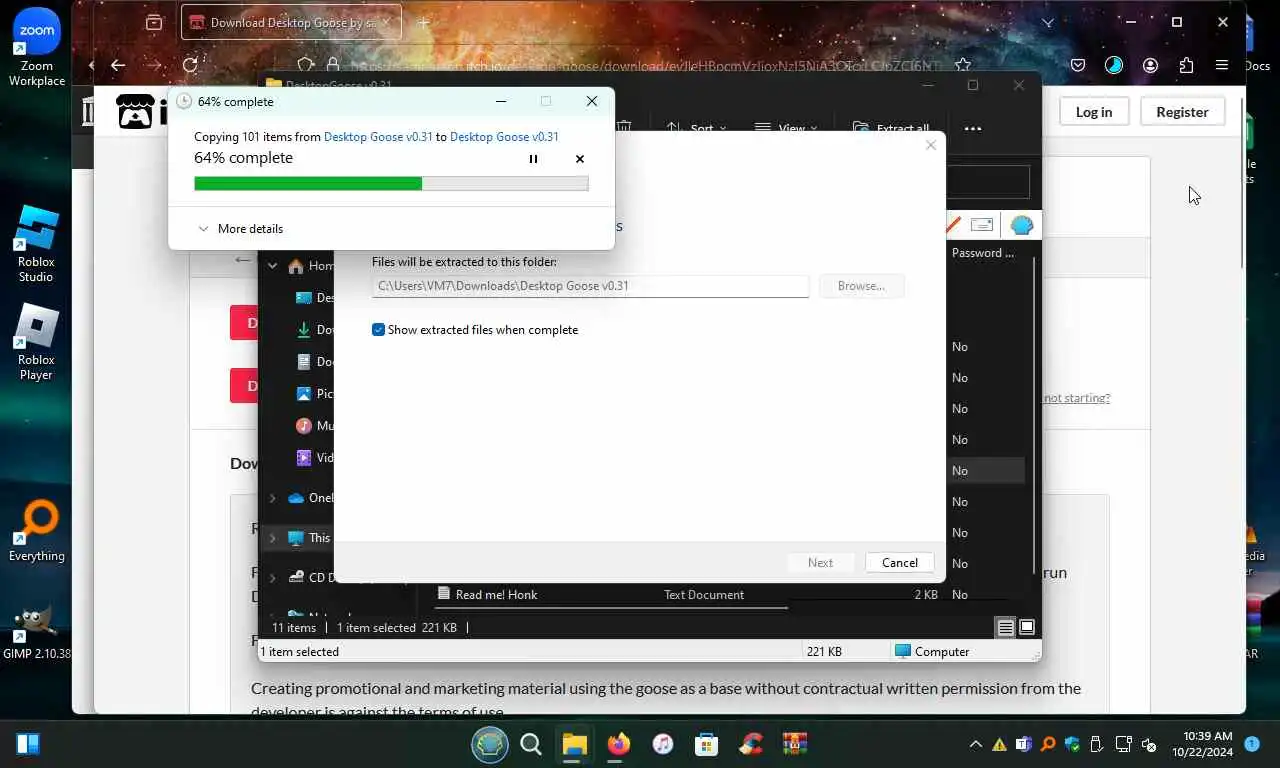Expand the Home node in navigation pane

coord(272,266)
